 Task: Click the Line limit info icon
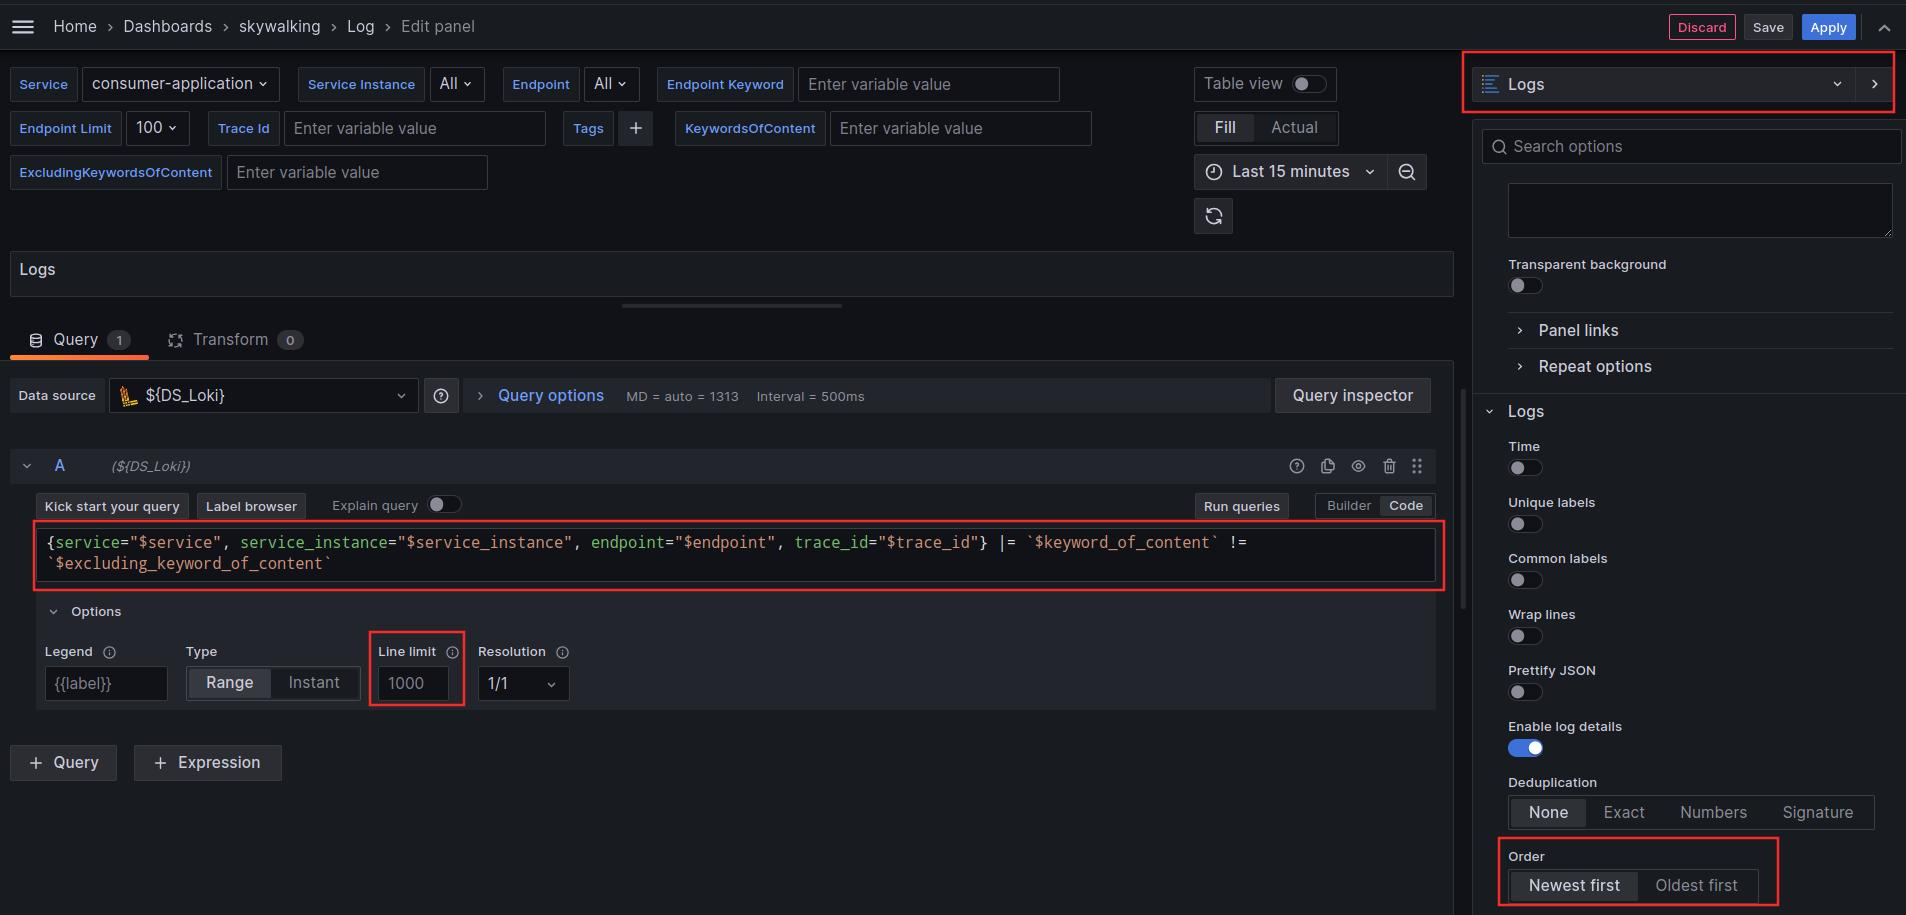click(452, 652)
